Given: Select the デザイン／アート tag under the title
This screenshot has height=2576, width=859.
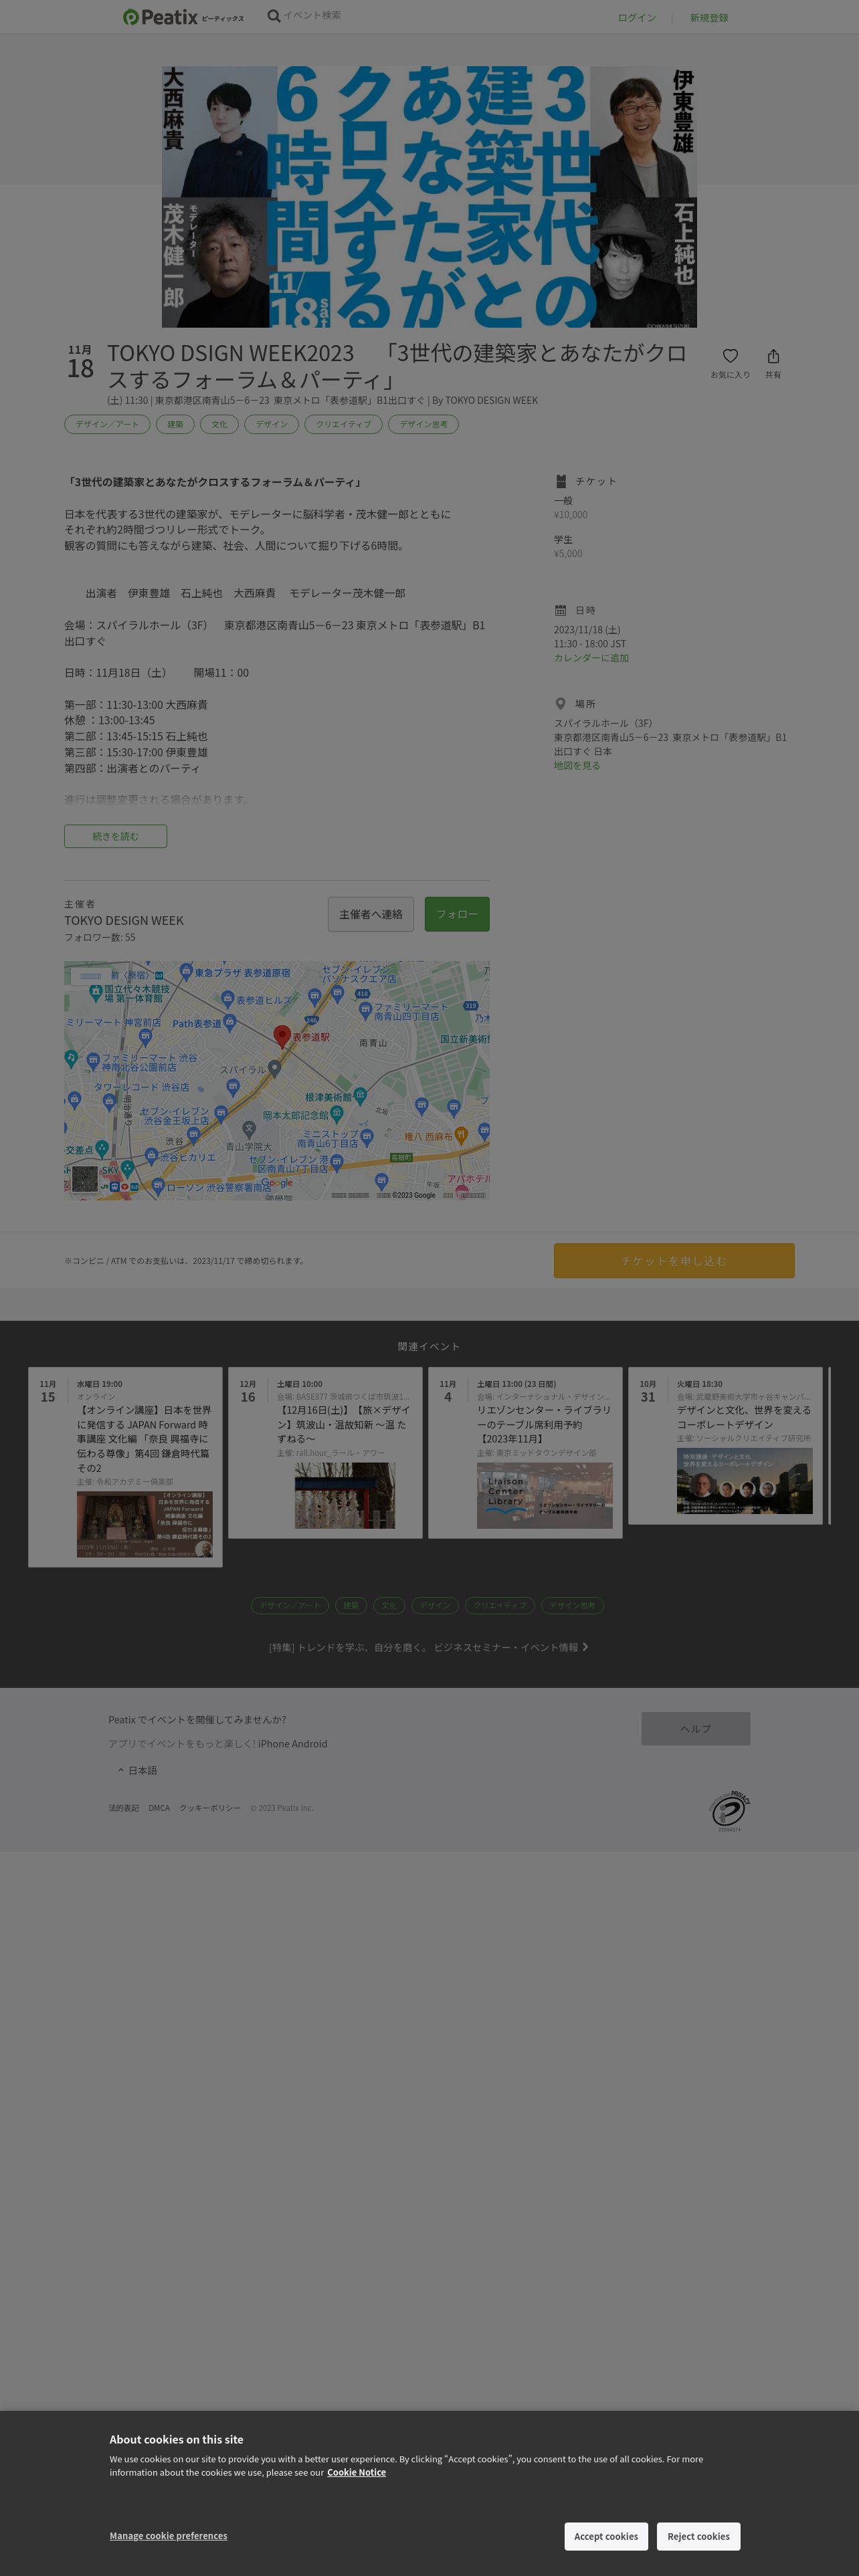Looking at the screenshot, I should click(x=107, y=424).
